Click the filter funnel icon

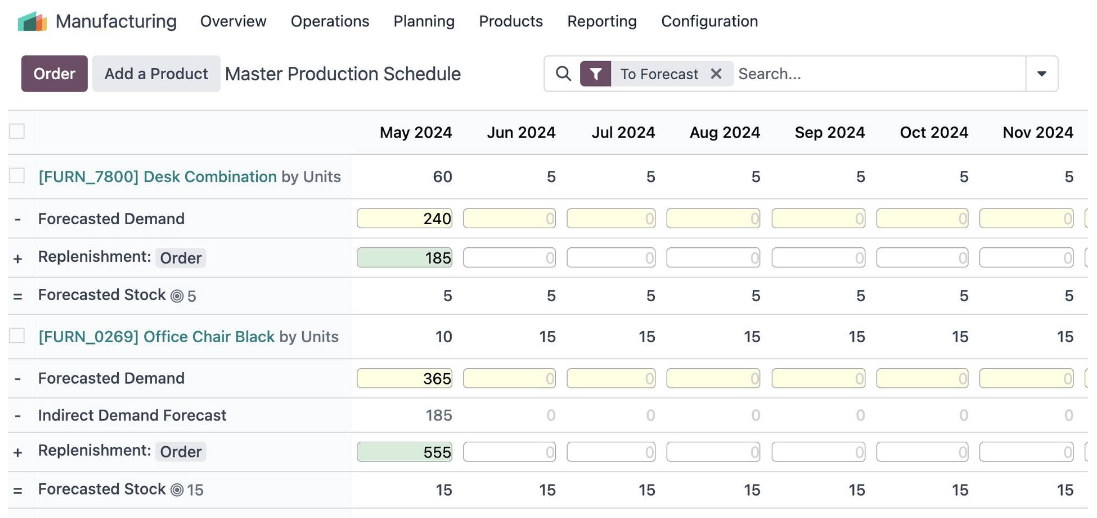tap(595, 74)
